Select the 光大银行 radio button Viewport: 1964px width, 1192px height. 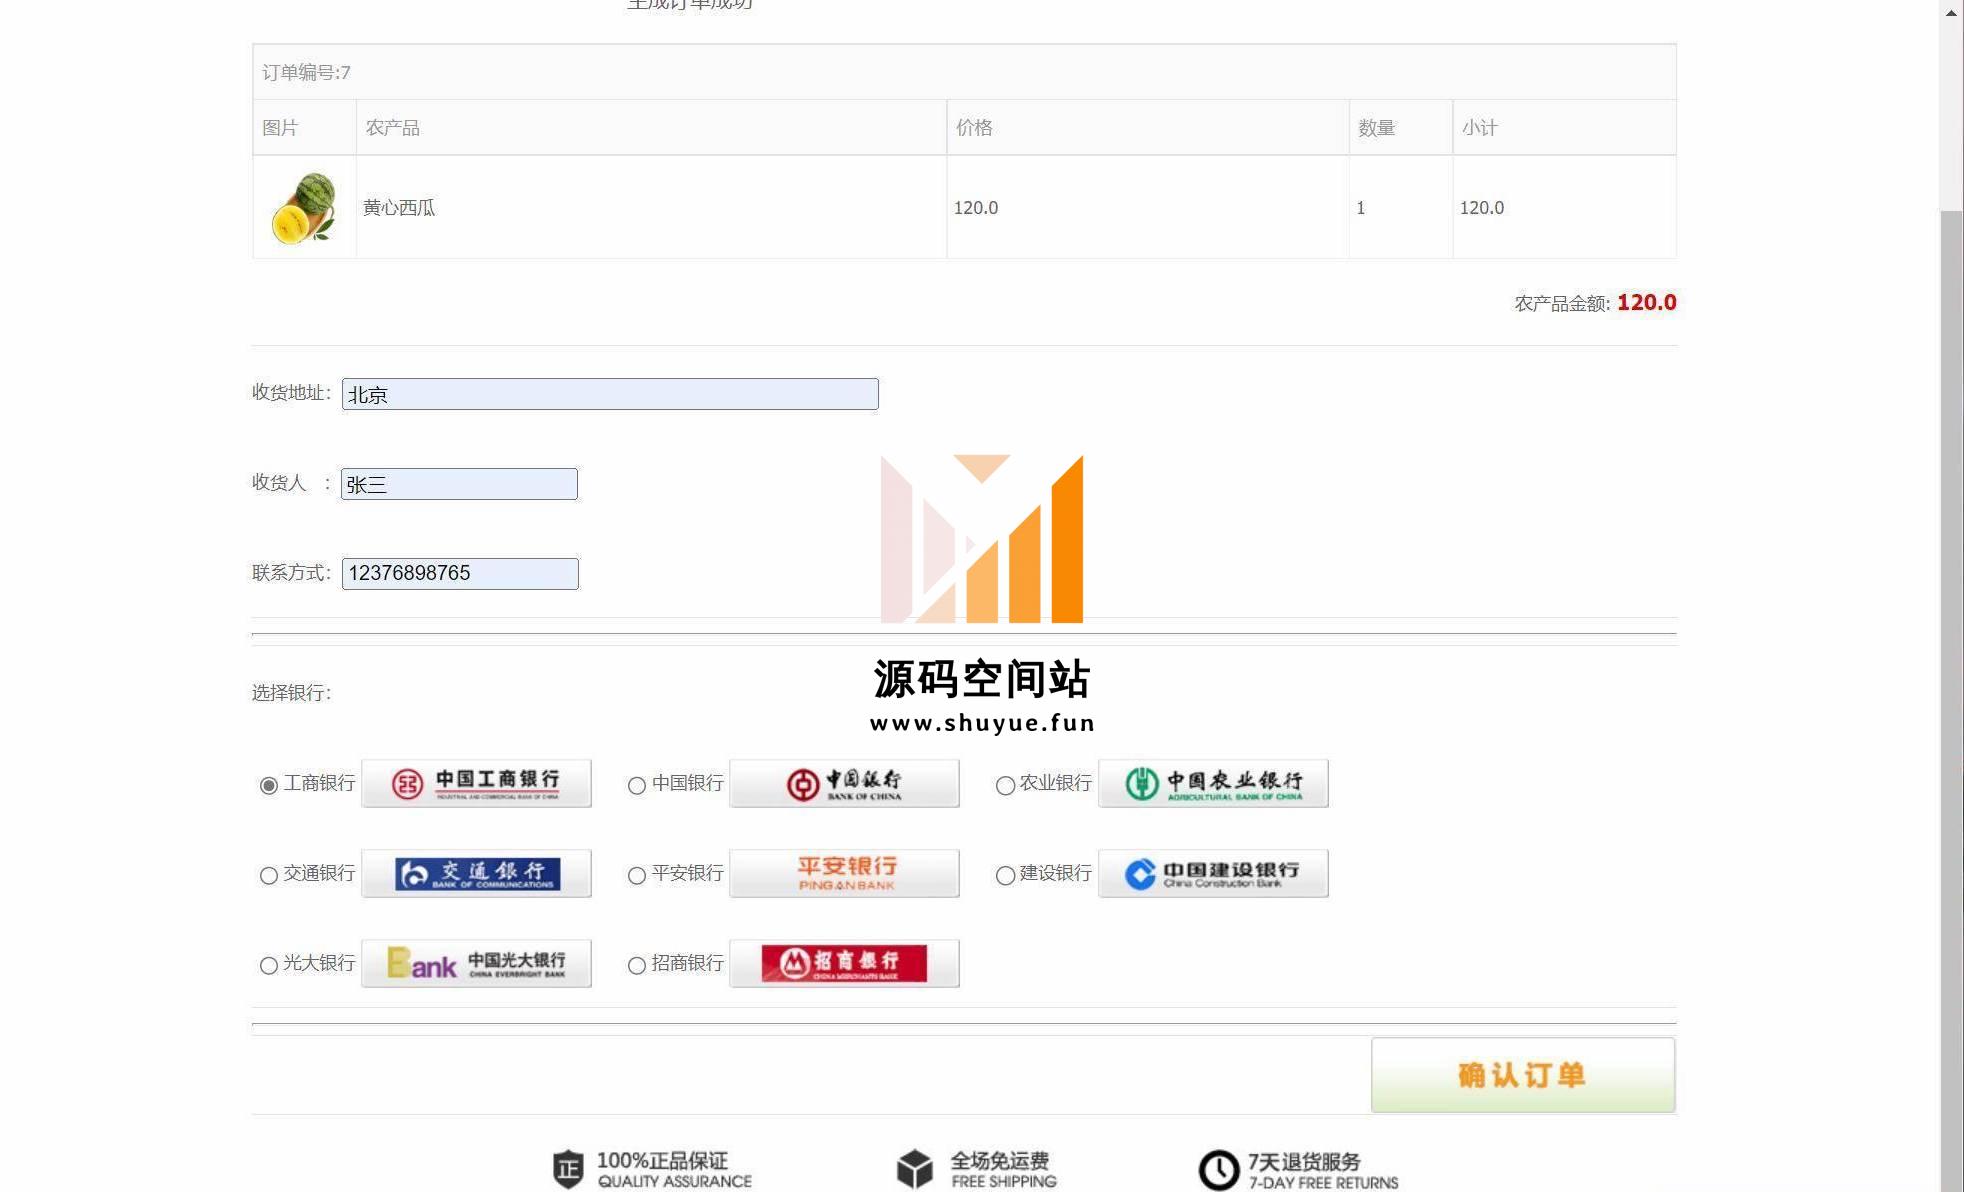pos(268,965)
